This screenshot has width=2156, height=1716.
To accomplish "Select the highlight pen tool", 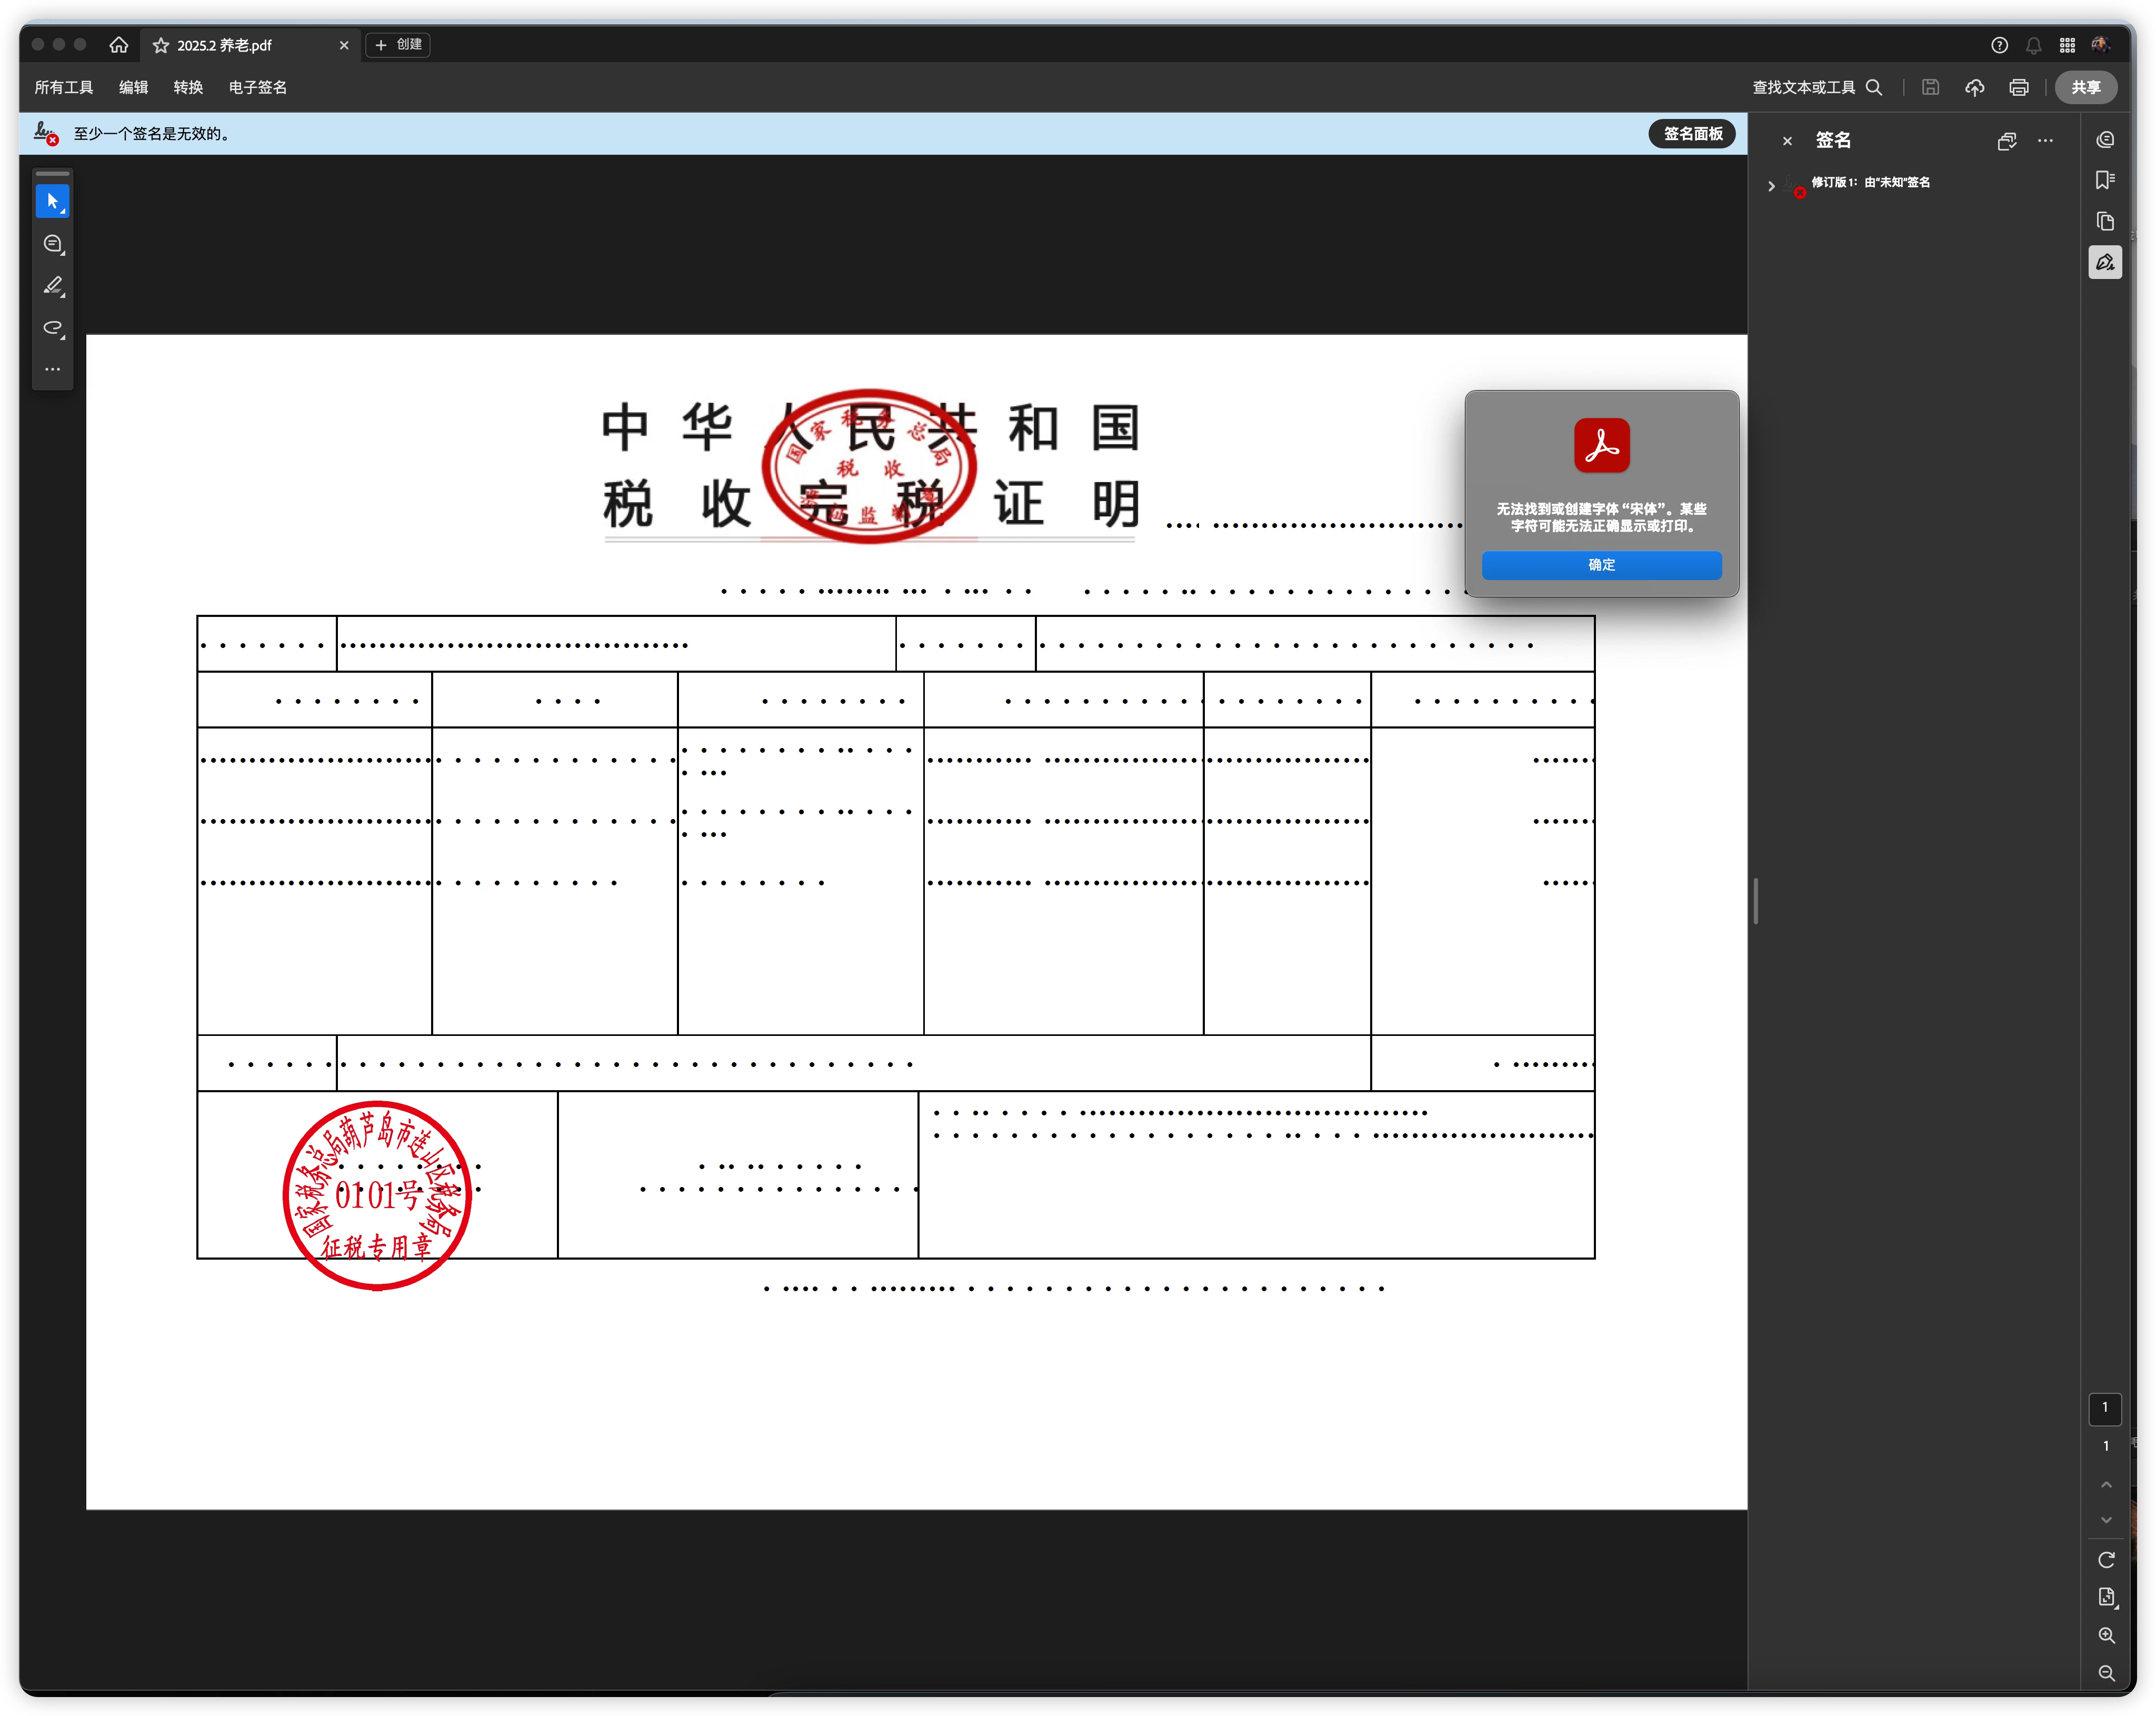I will click(53, 286).
